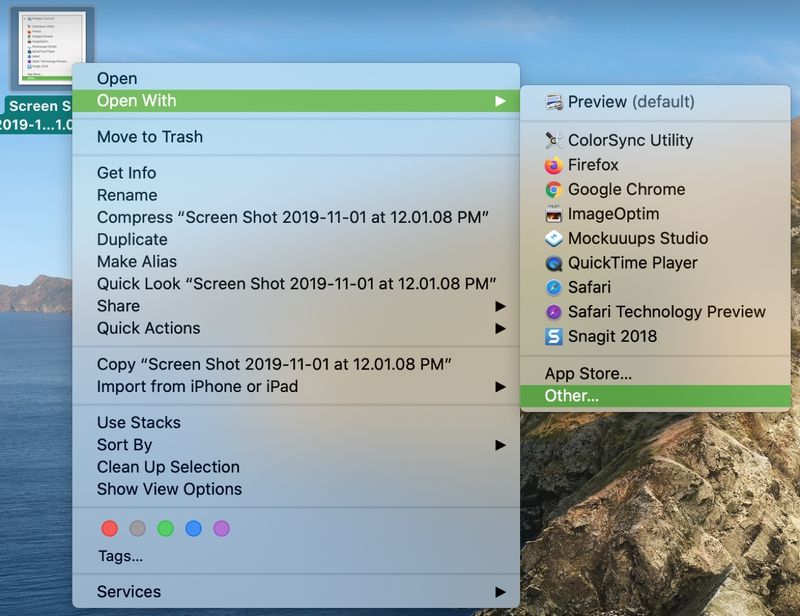Apply the red tag color
Viewport: 800px width, 616px height.
[x=109, y=529]
